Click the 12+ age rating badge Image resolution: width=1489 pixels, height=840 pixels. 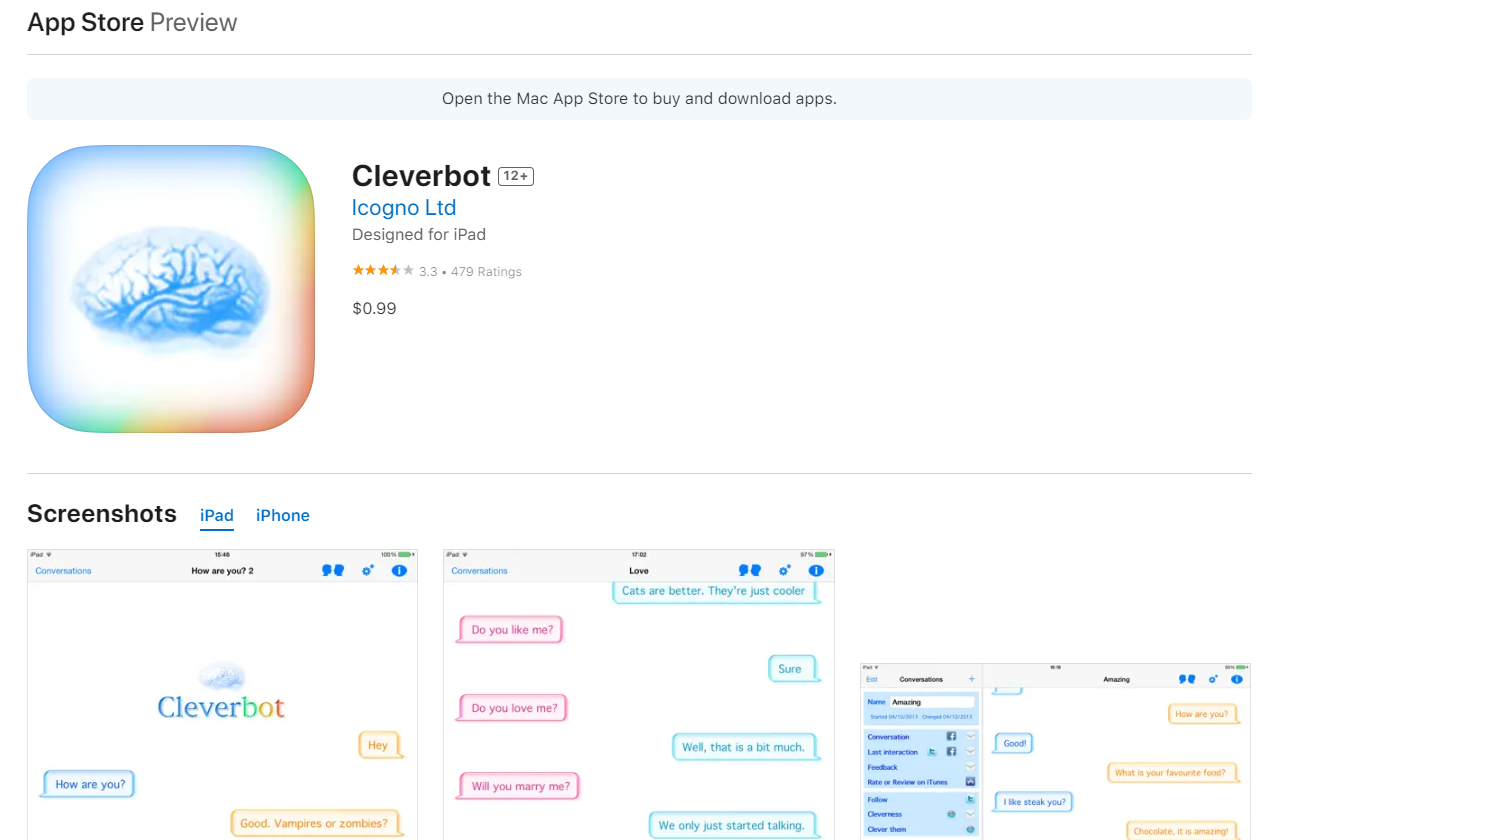[x=516, y=176]
